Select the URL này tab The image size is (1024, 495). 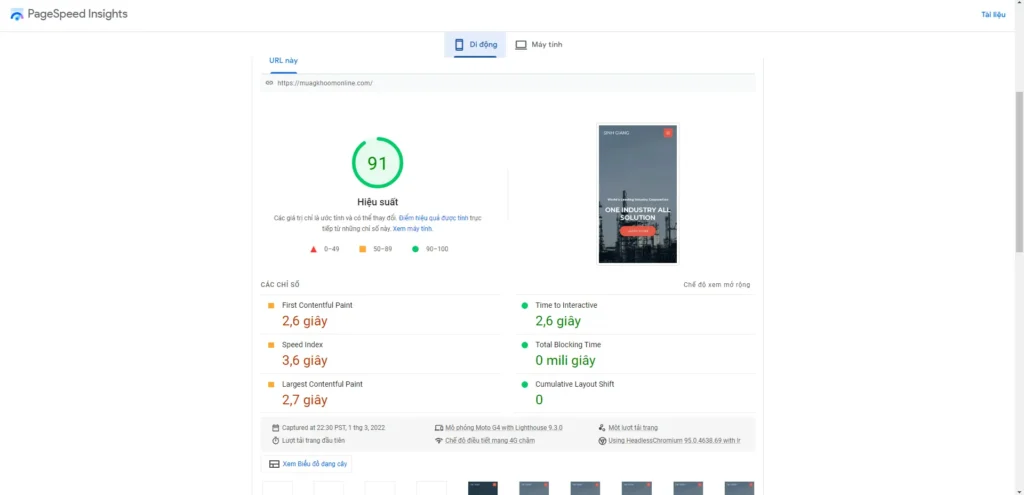tap(283, 60)
